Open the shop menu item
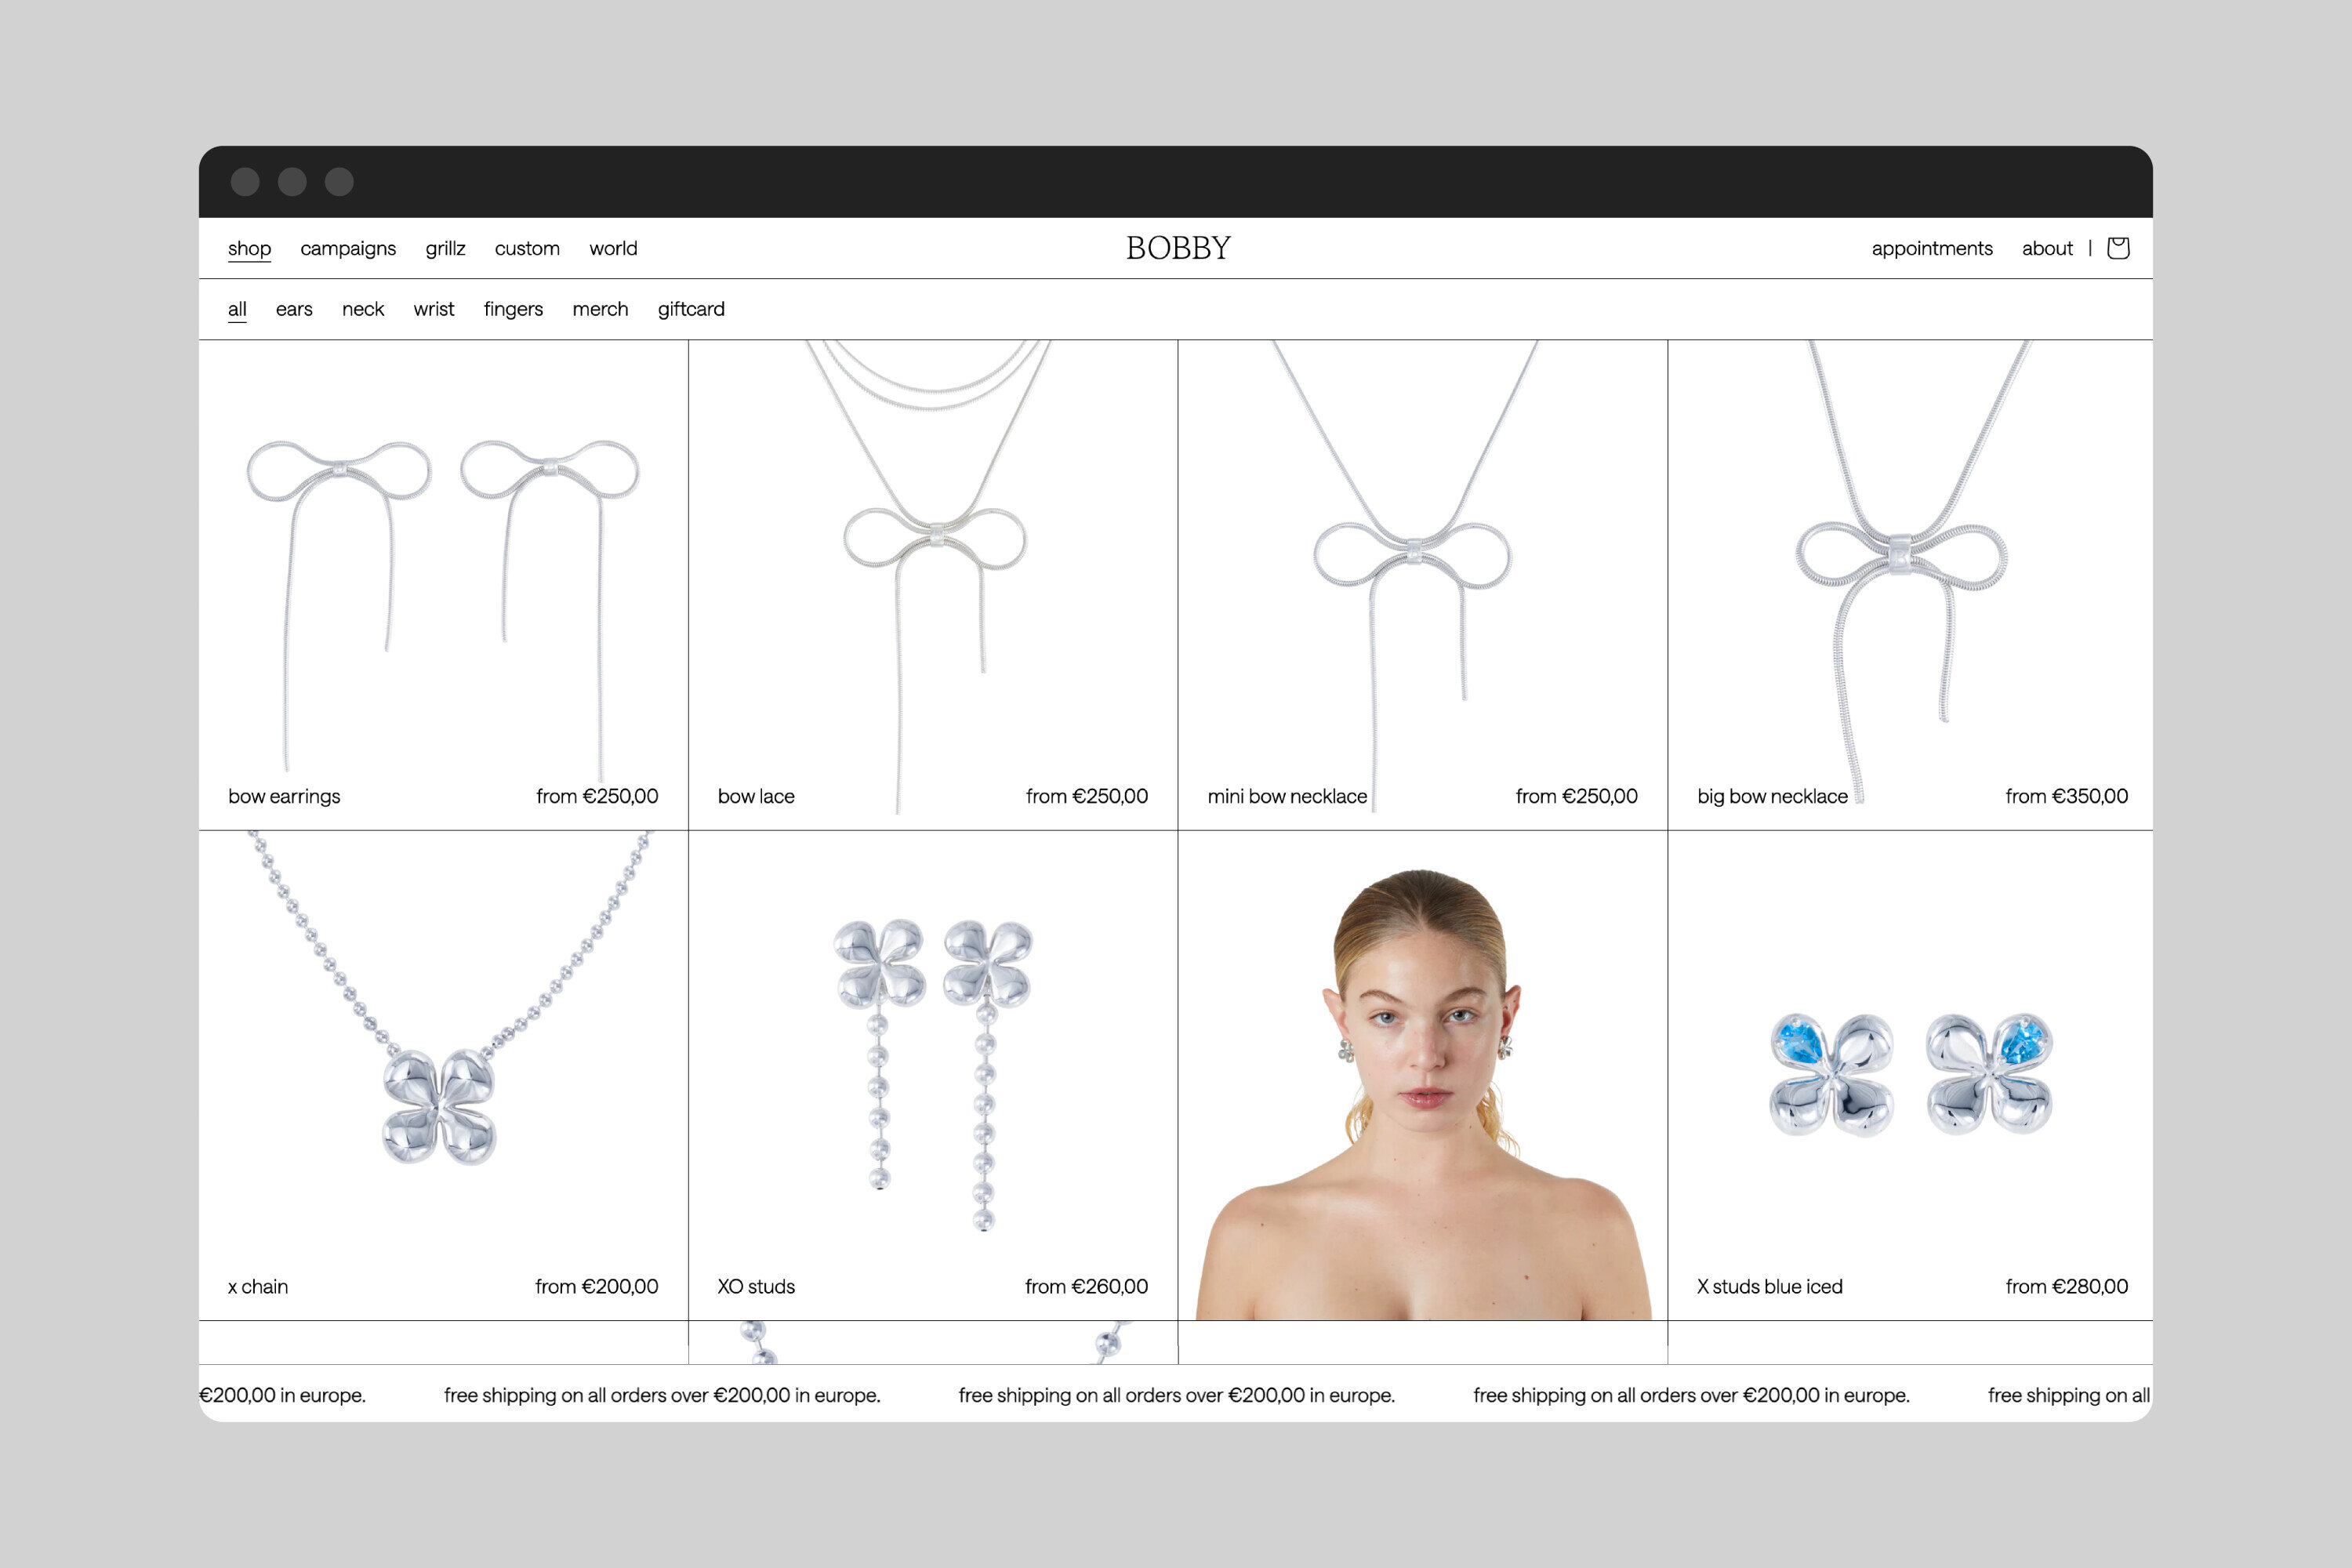Image resolution: width=2352 pixels, height=1568 pixels. coord(249,248)
